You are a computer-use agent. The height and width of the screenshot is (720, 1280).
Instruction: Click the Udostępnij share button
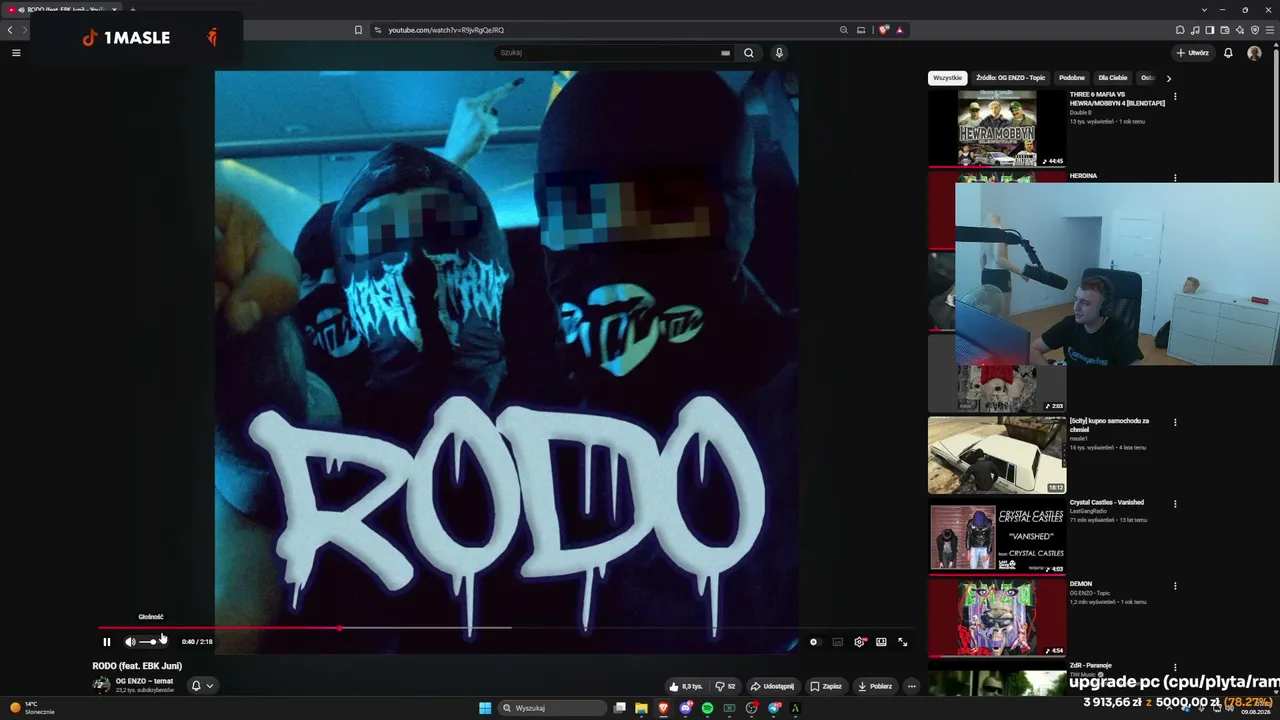click(772, 686)
